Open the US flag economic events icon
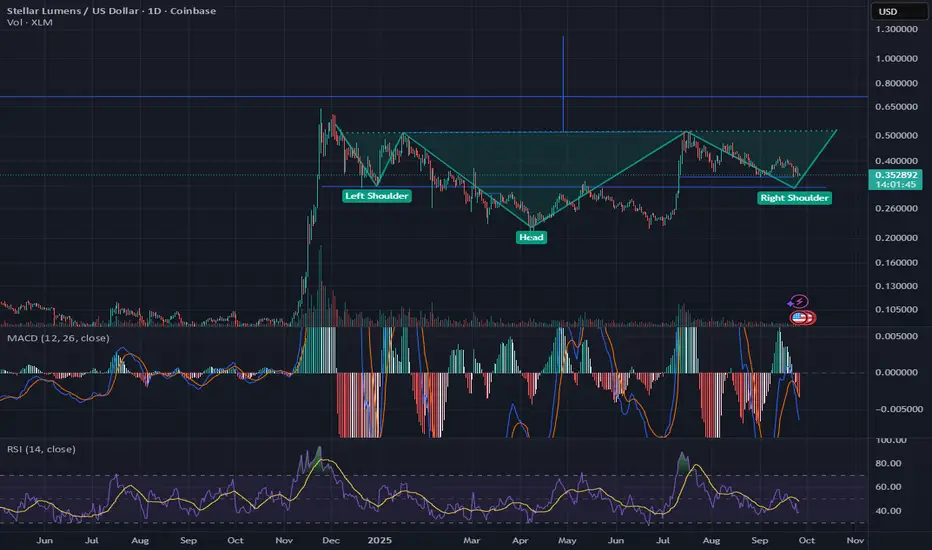The height and width of the screenshot is (550, 932). (800, 318)
